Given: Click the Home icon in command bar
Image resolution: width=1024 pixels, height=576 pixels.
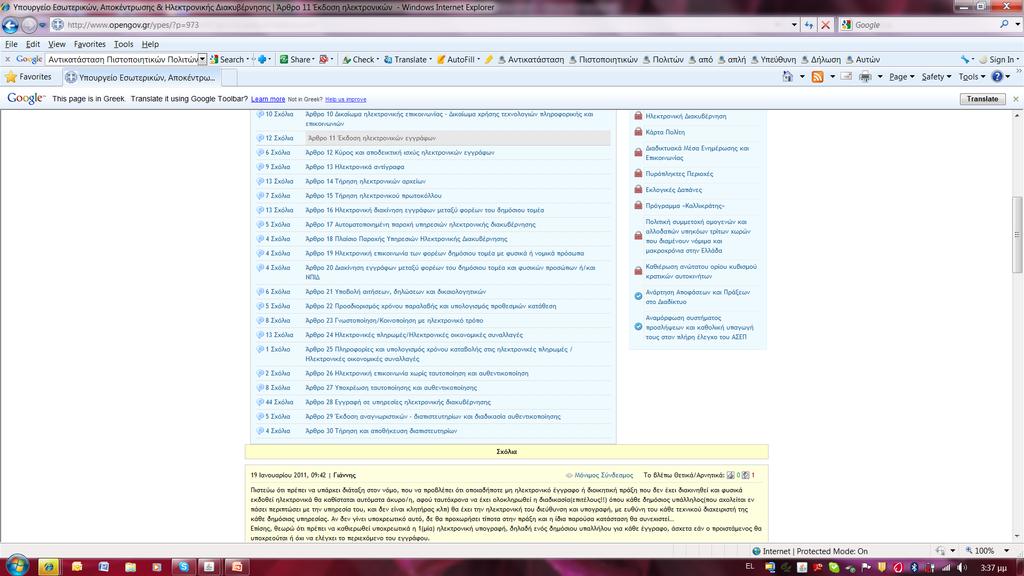Looking at the screenshot, I should click(x=788, y=77).
